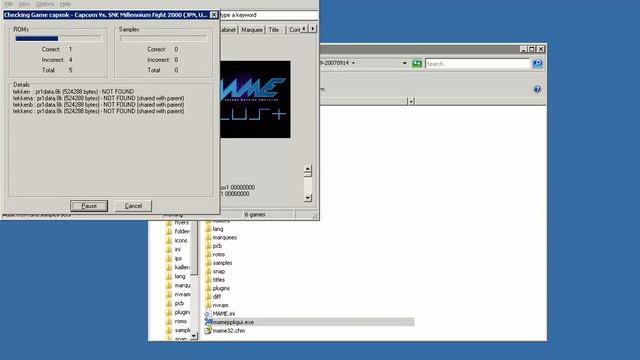Image resolution: width=640 pixels, height=360 pixels.
Task: Select the nvram folder in the file list
Action: 220,305
